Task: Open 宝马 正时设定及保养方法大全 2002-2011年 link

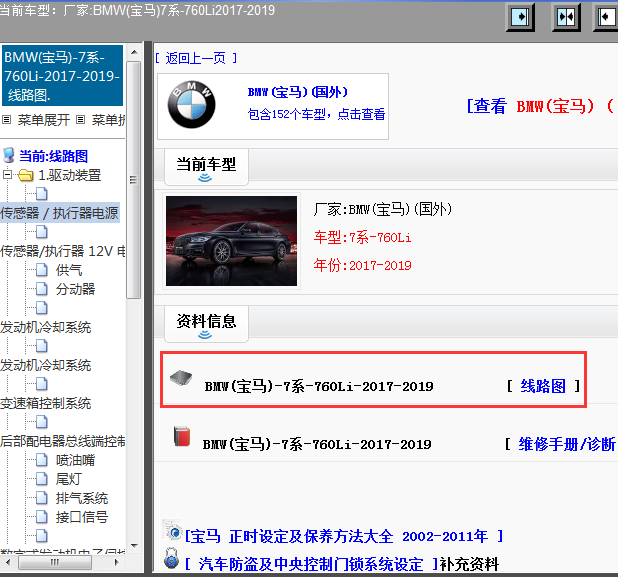Action: 344,536
